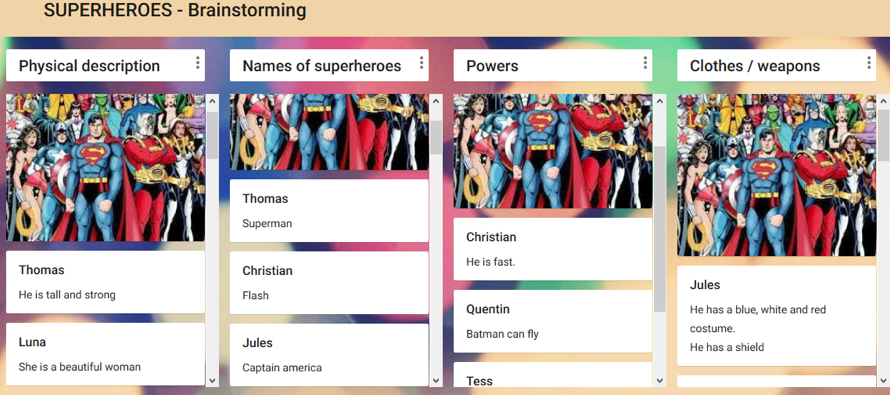
Task: Open Powers column three-dot menu
Action: (646, 64)
